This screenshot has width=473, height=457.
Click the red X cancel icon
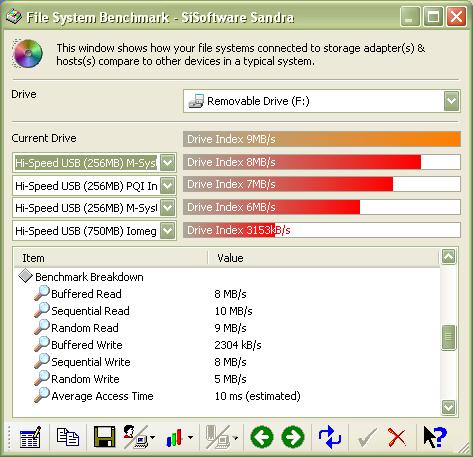[x=397, y=437]
